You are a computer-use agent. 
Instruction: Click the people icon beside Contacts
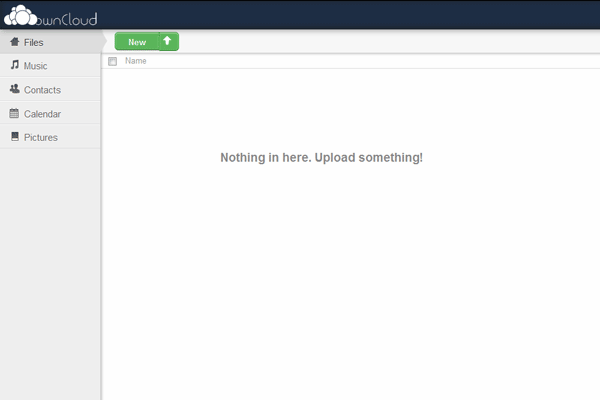click(14, 89)
